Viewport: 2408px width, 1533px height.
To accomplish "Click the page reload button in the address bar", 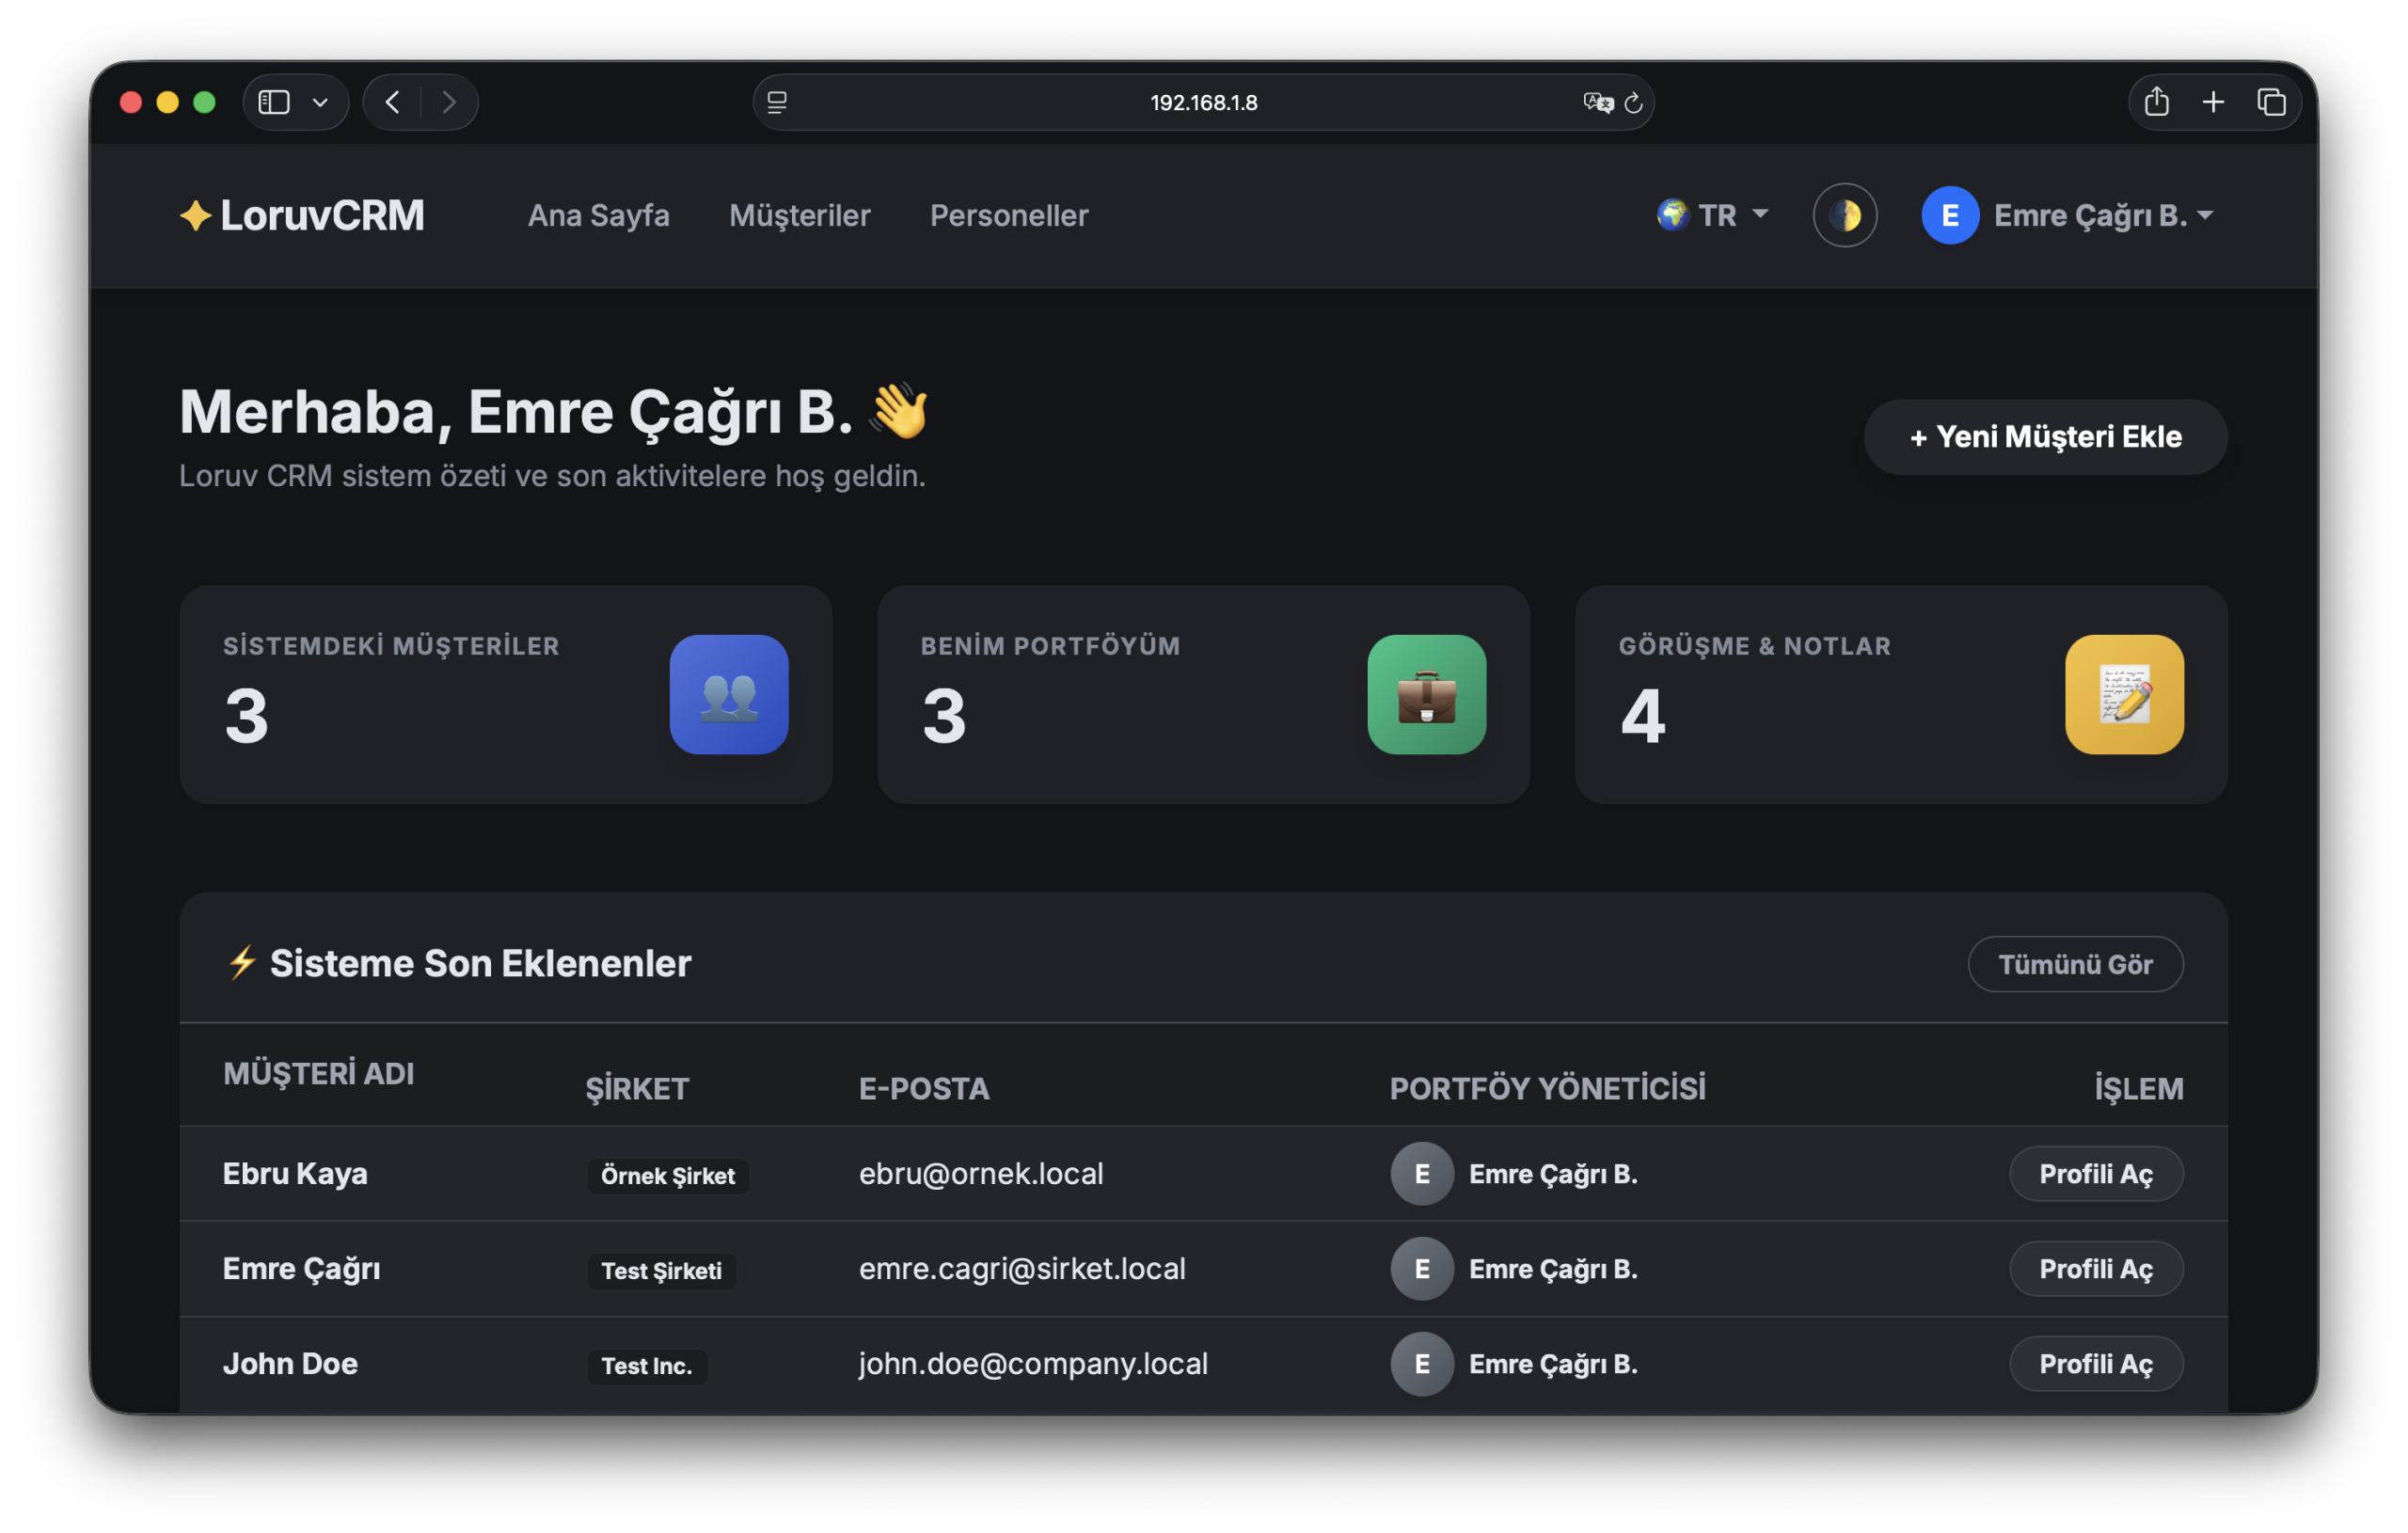I will click(x=1633, y=102).
